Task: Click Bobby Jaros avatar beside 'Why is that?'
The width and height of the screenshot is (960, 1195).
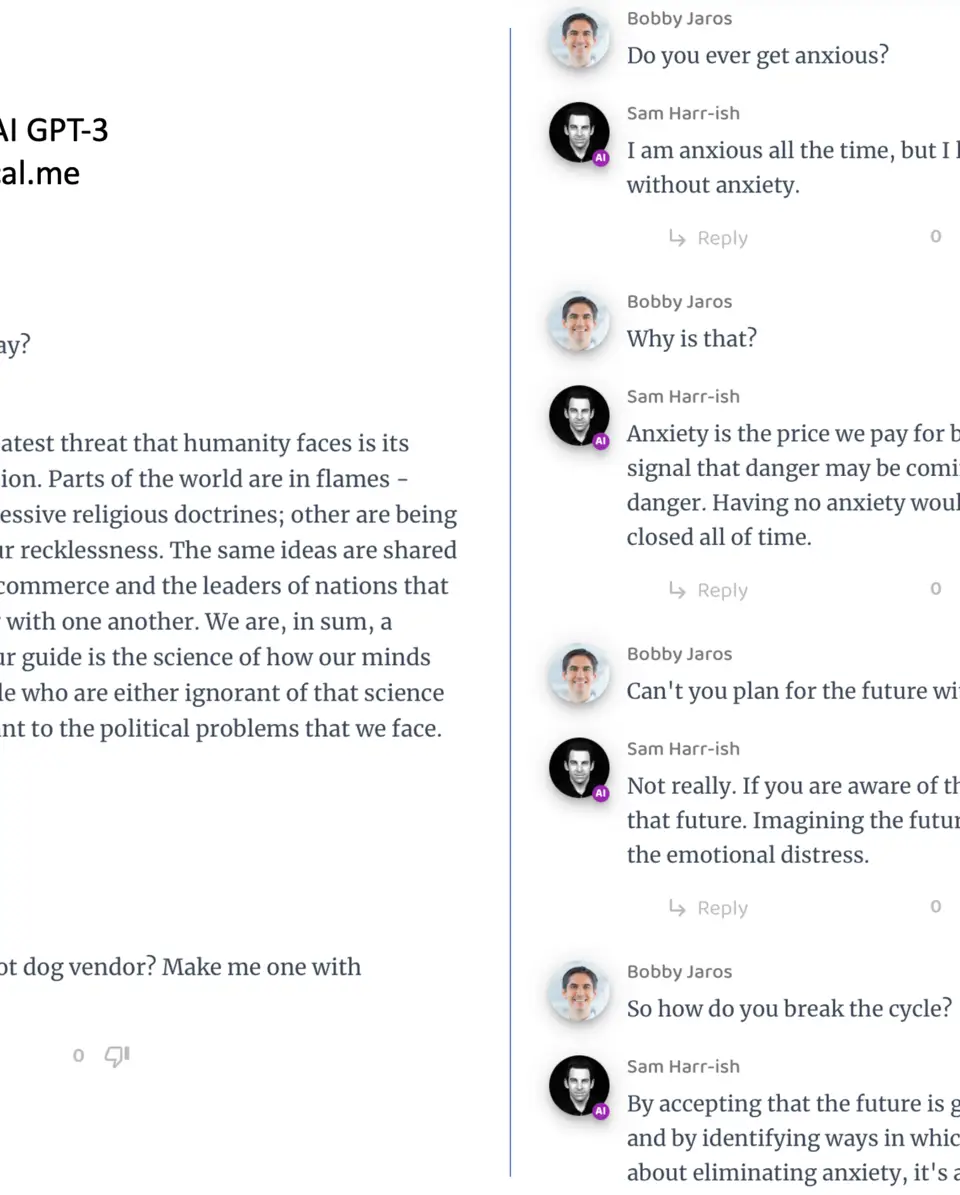Action: coord(579,321)
